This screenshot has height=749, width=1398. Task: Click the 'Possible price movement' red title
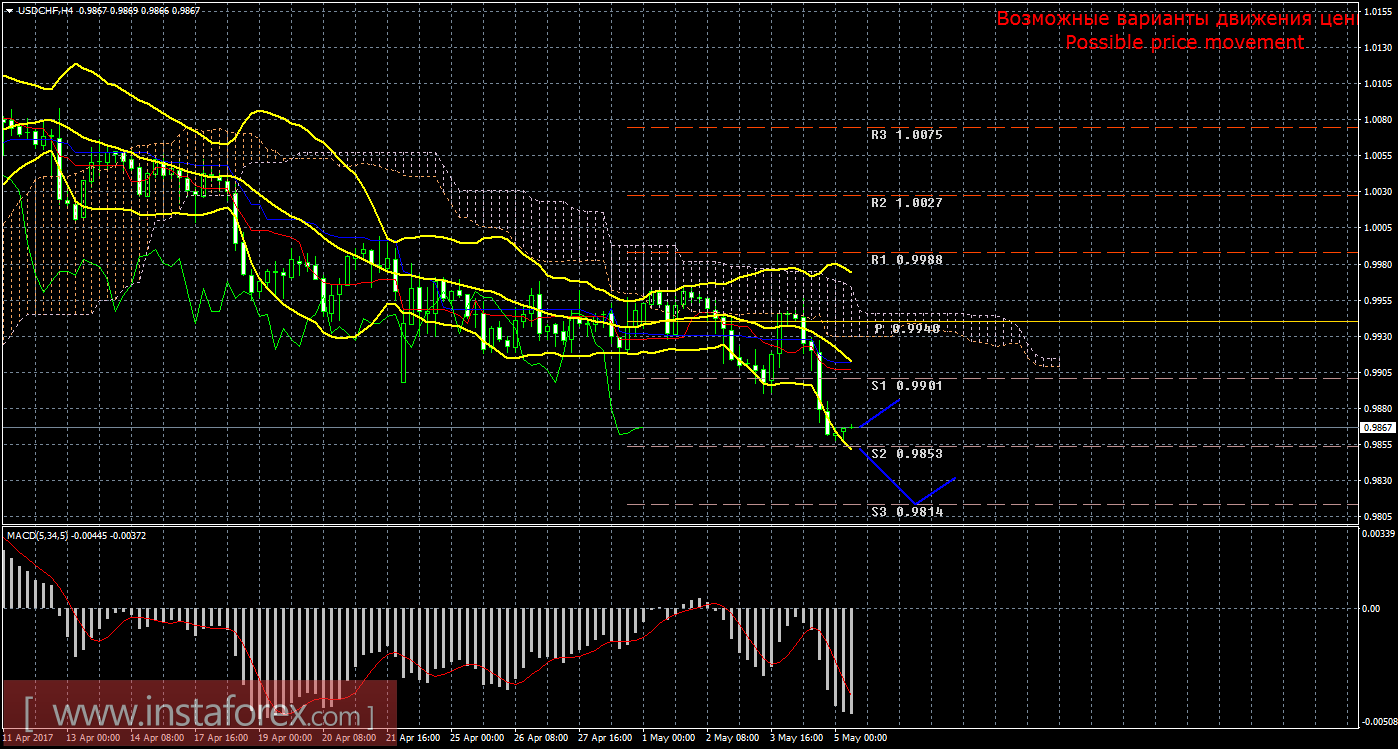(x=1184, y=42)
